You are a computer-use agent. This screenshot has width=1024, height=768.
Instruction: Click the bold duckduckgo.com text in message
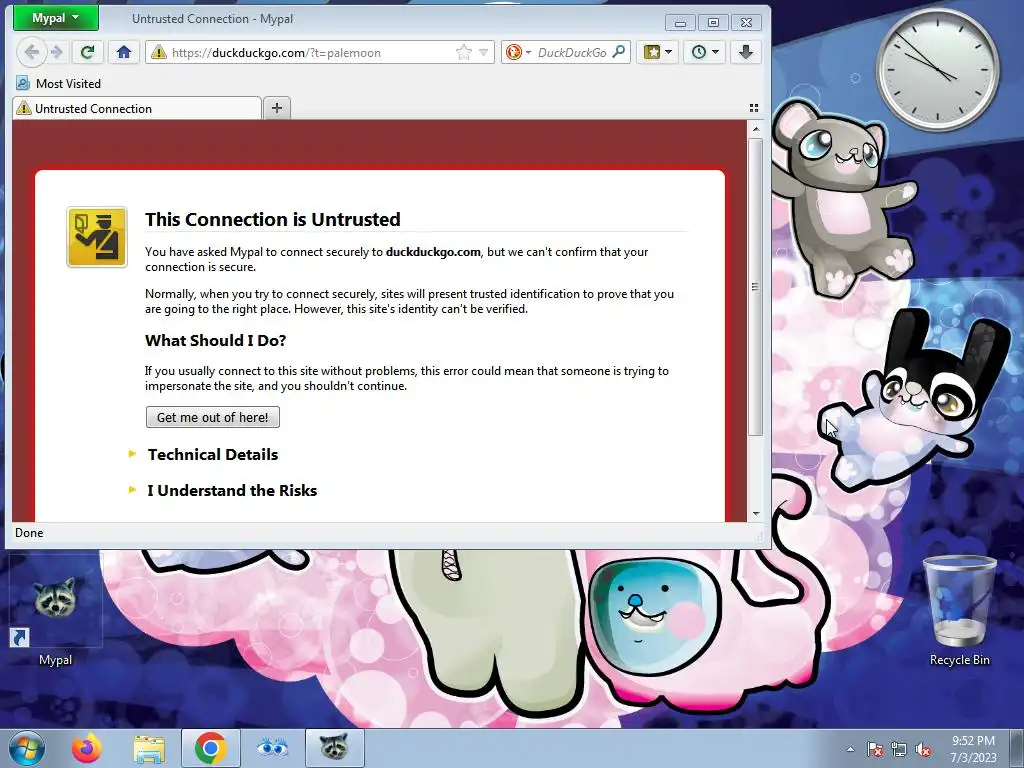[433, 252]
